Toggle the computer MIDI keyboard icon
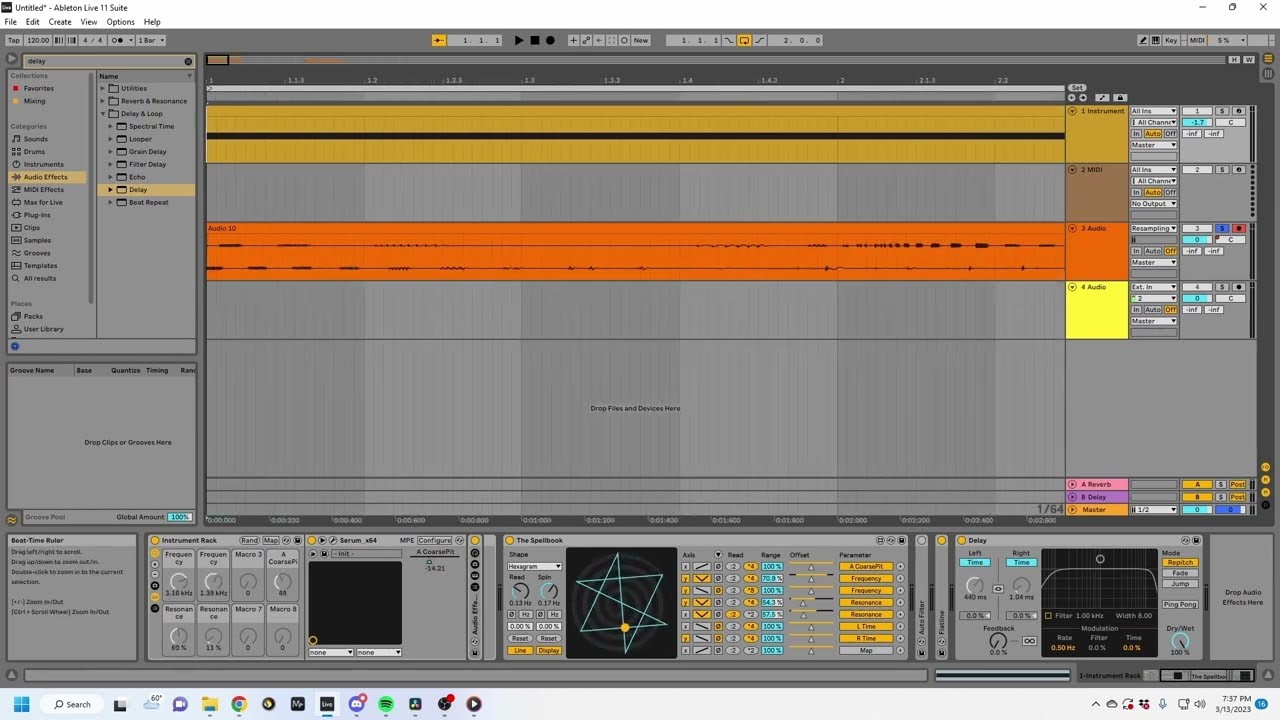 click(x=1156, y=40)
